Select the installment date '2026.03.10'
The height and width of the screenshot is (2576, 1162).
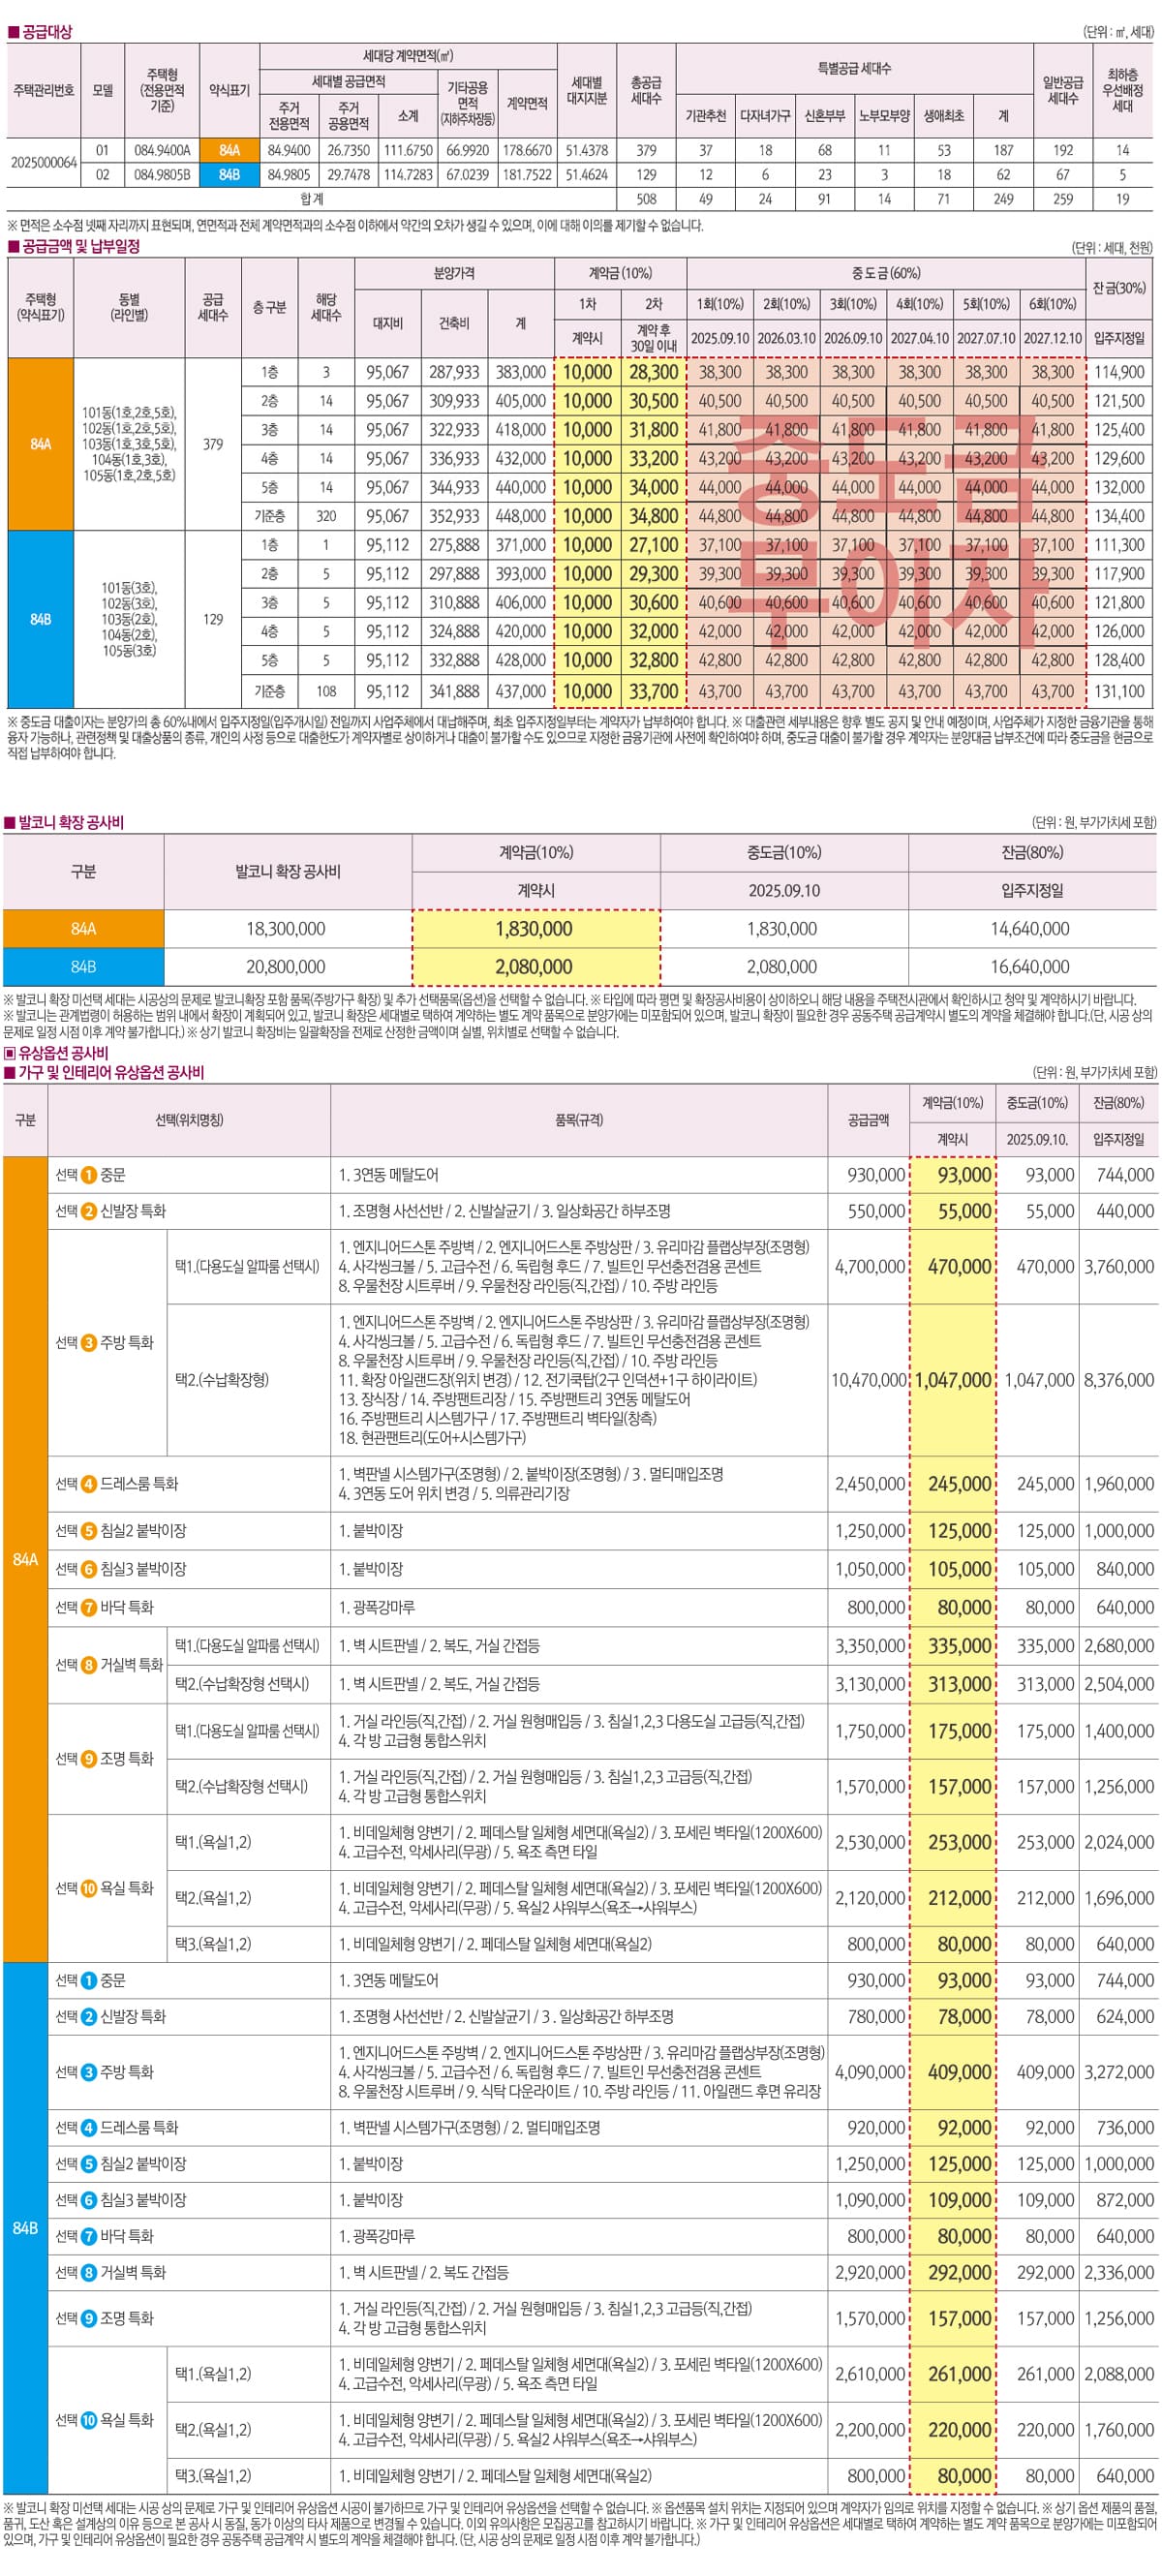pyautogui.click(x=786, y=338)
